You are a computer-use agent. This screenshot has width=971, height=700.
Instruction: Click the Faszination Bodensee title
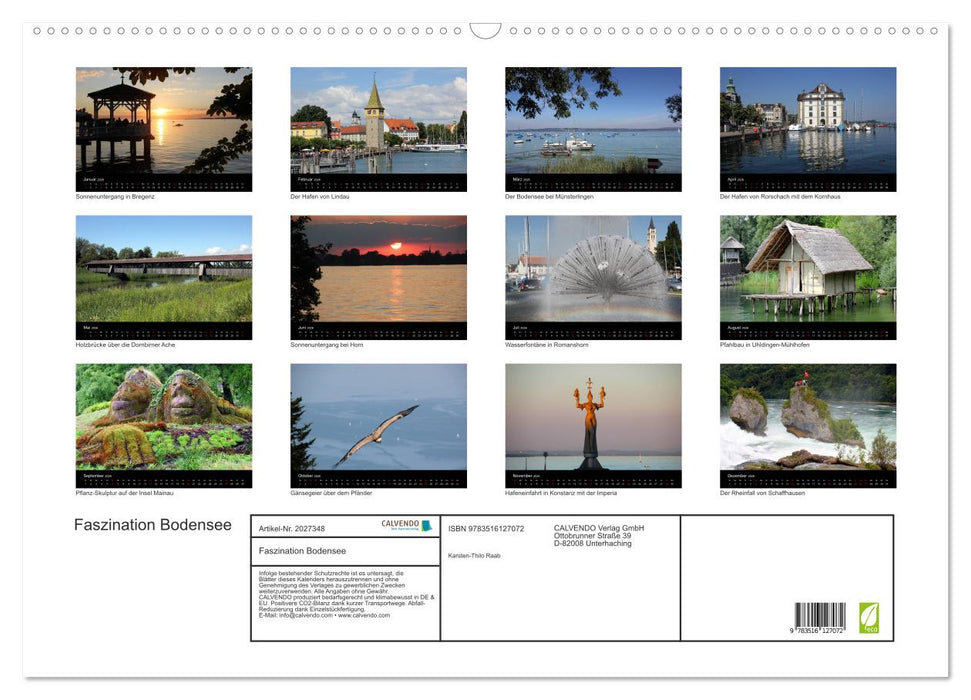pyautogui.click(x=151, y=524)
